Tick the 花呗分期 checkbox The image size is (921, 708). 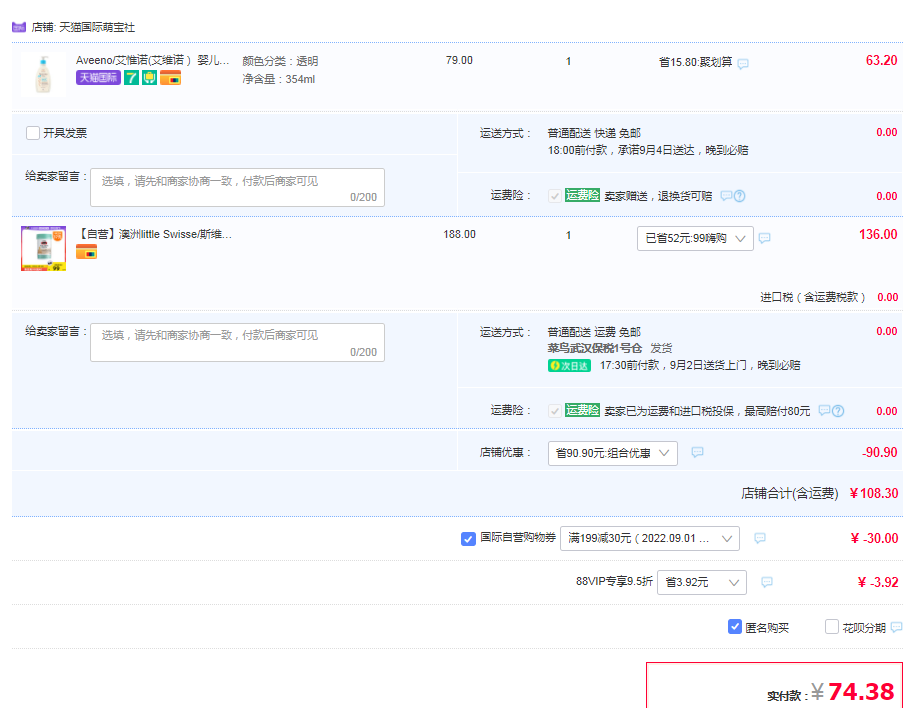coord(832,627)
